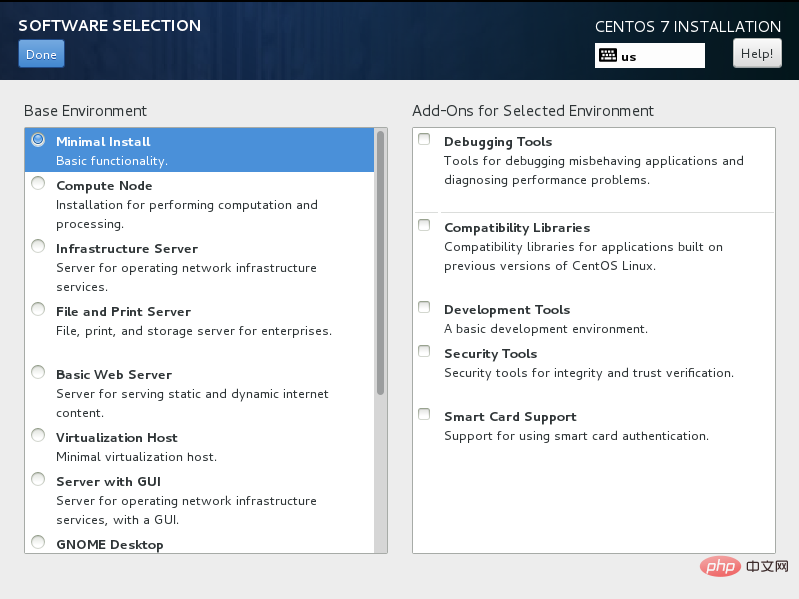Viewport: 799px width, 599px height.
Task: Click the 'Development Tools' title text
Action: point(507,310)
